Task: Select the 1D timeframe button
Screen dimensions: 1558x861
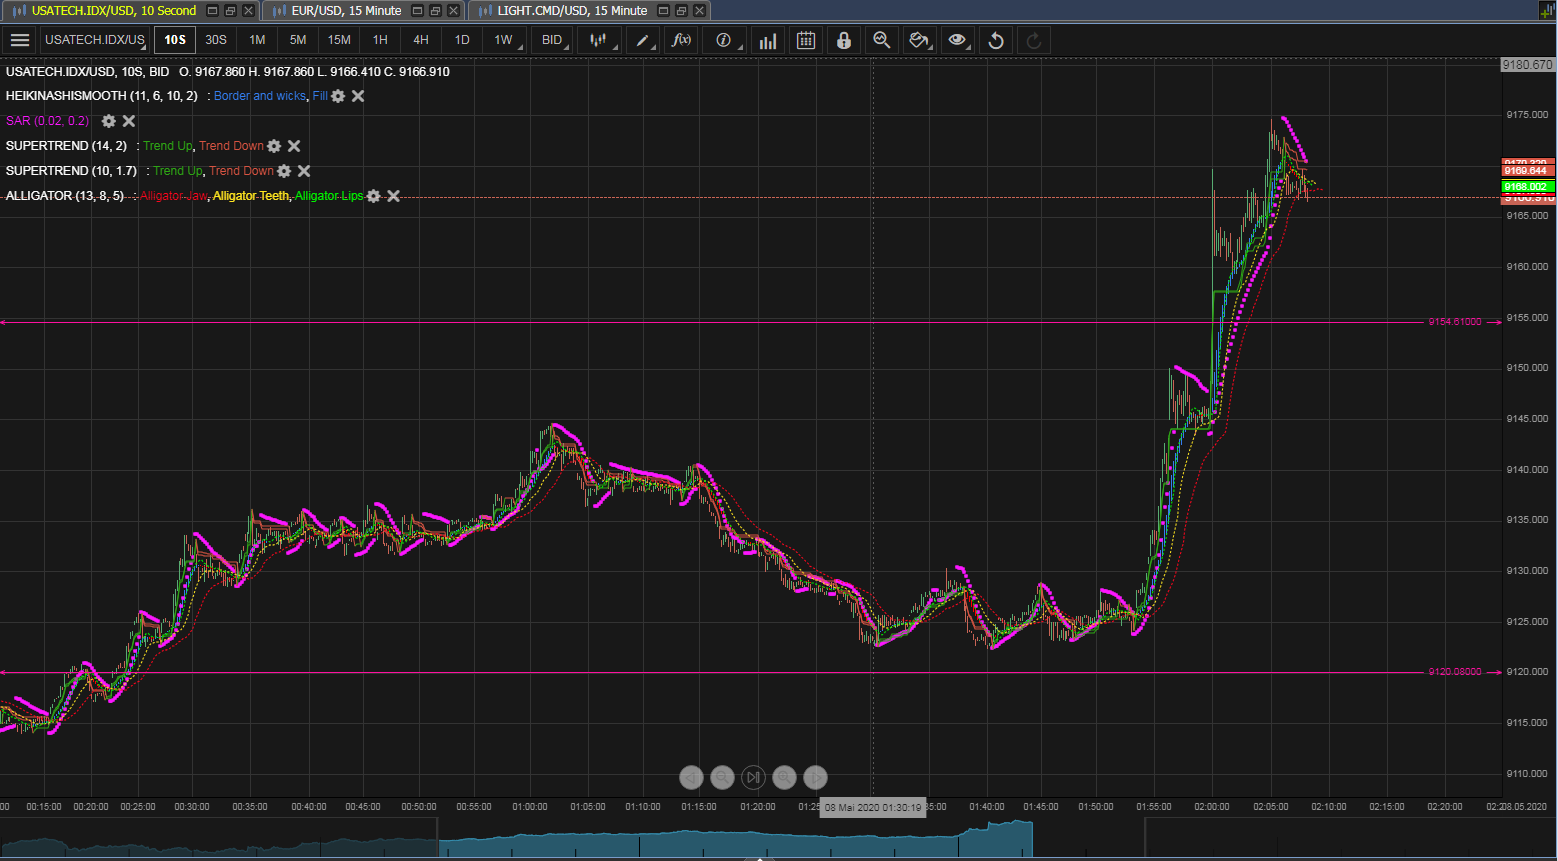Action: pyautogui.click(x=461, y=40)
